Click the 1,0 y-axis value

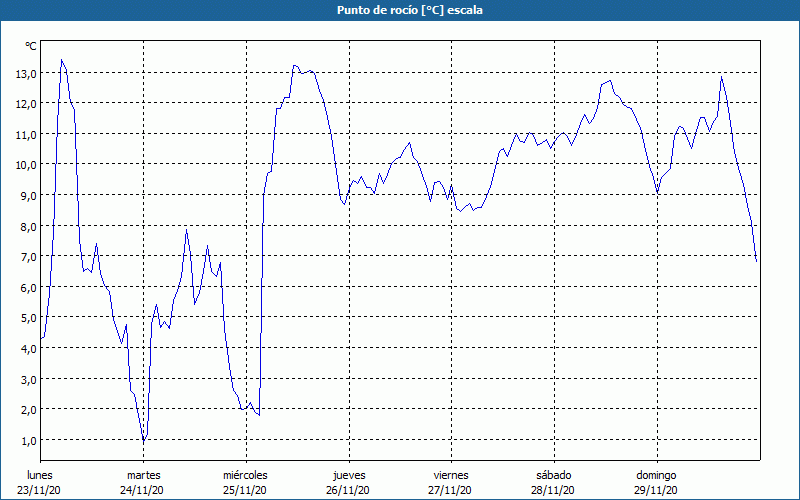coord(29,441)
